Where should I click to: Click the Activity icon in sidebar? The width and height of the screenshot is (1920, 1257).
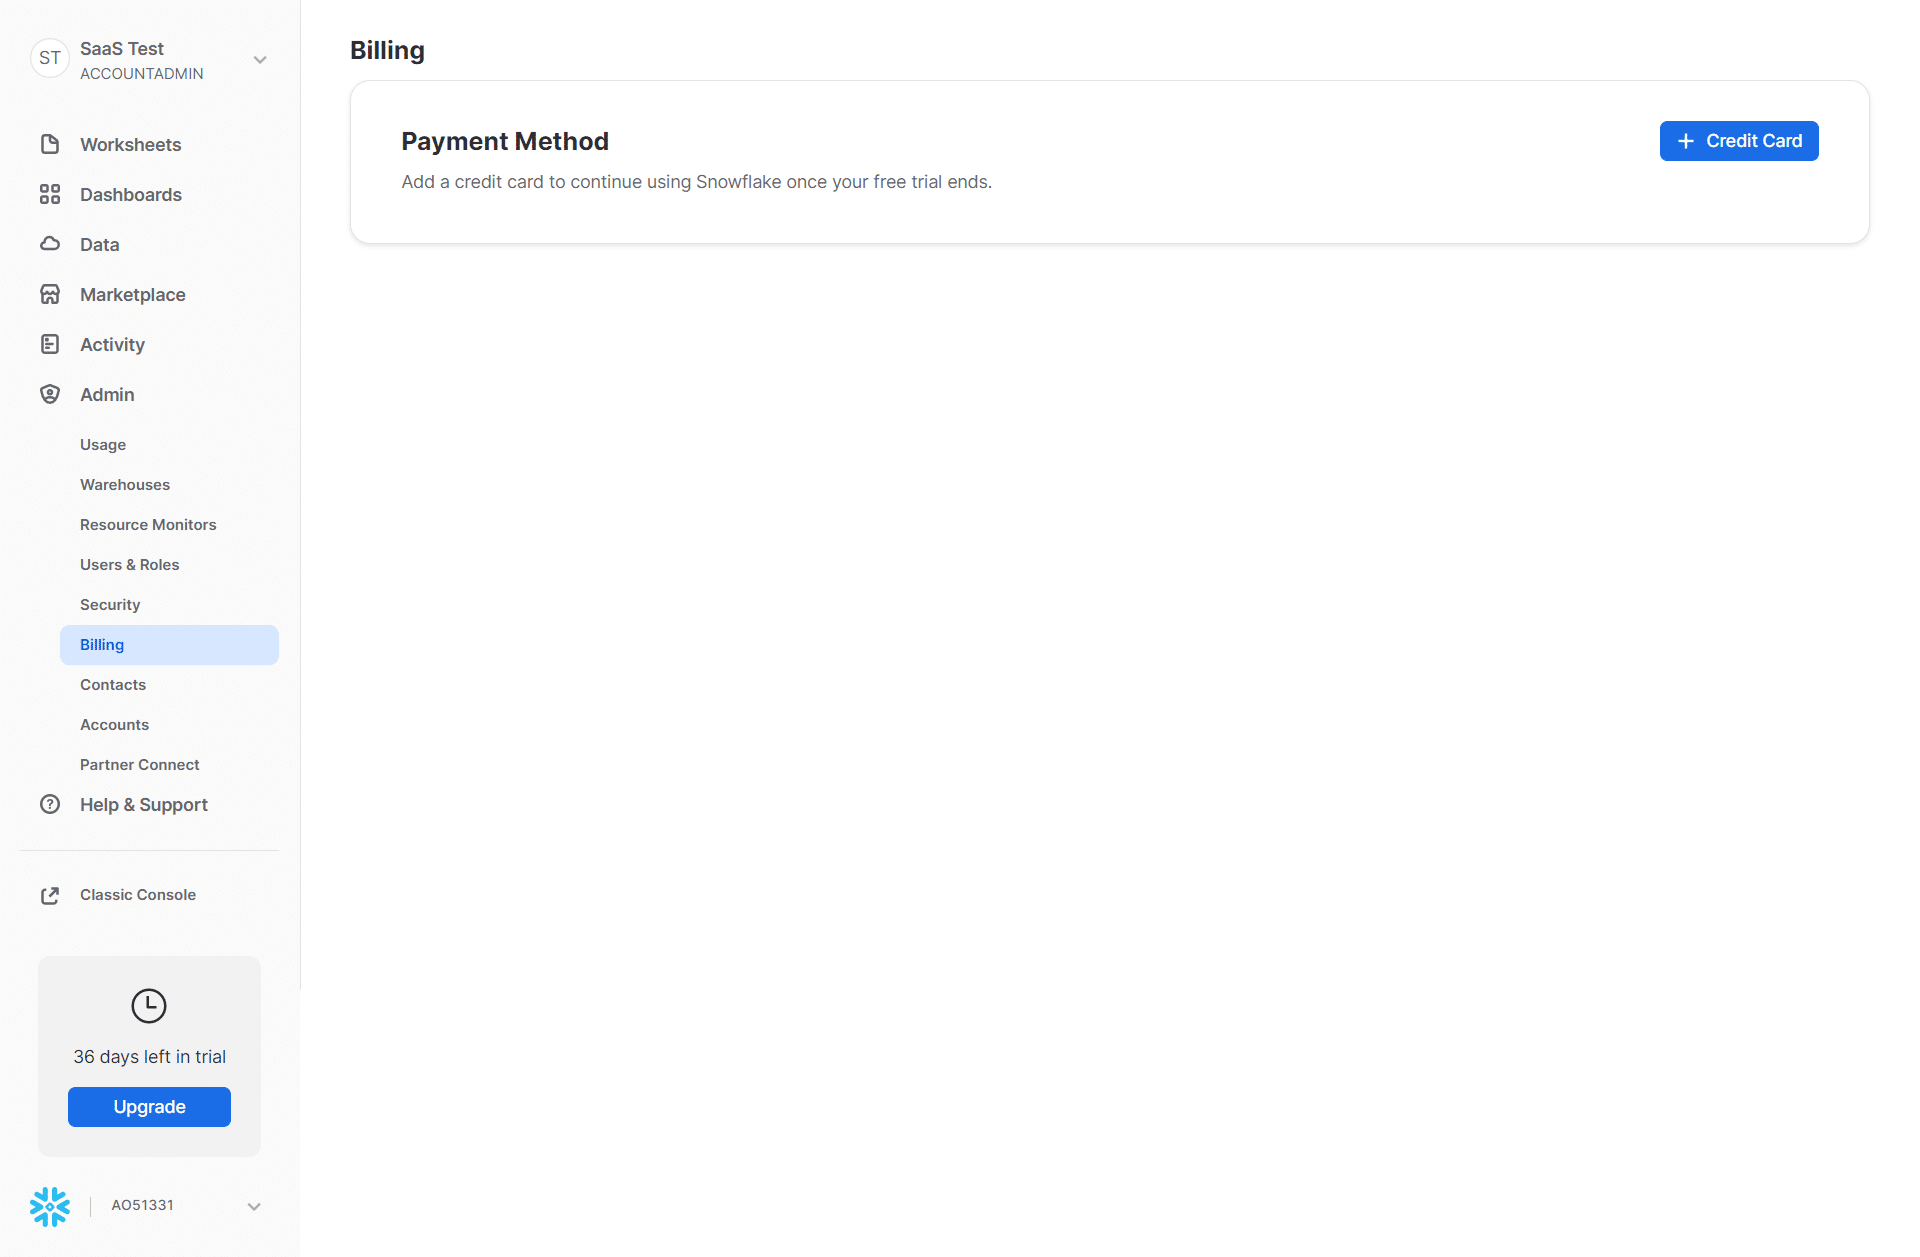(x=48, y=344)
